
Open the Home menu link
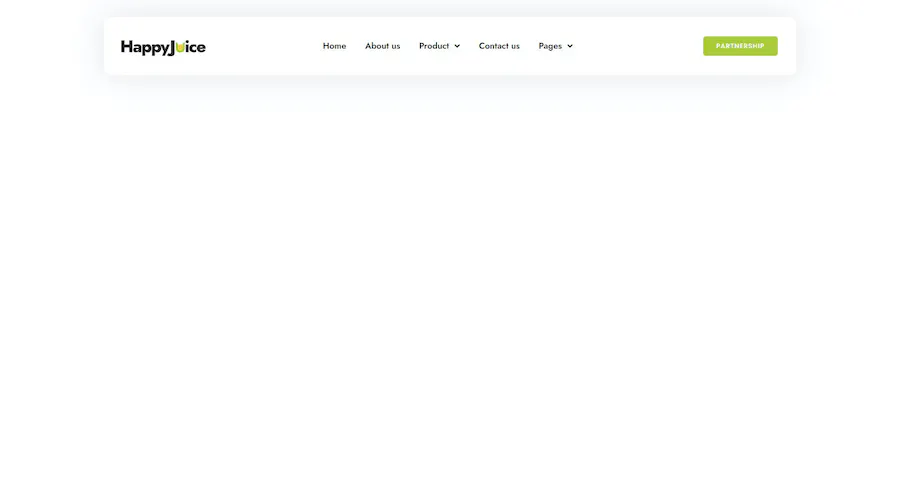point(334,46)
